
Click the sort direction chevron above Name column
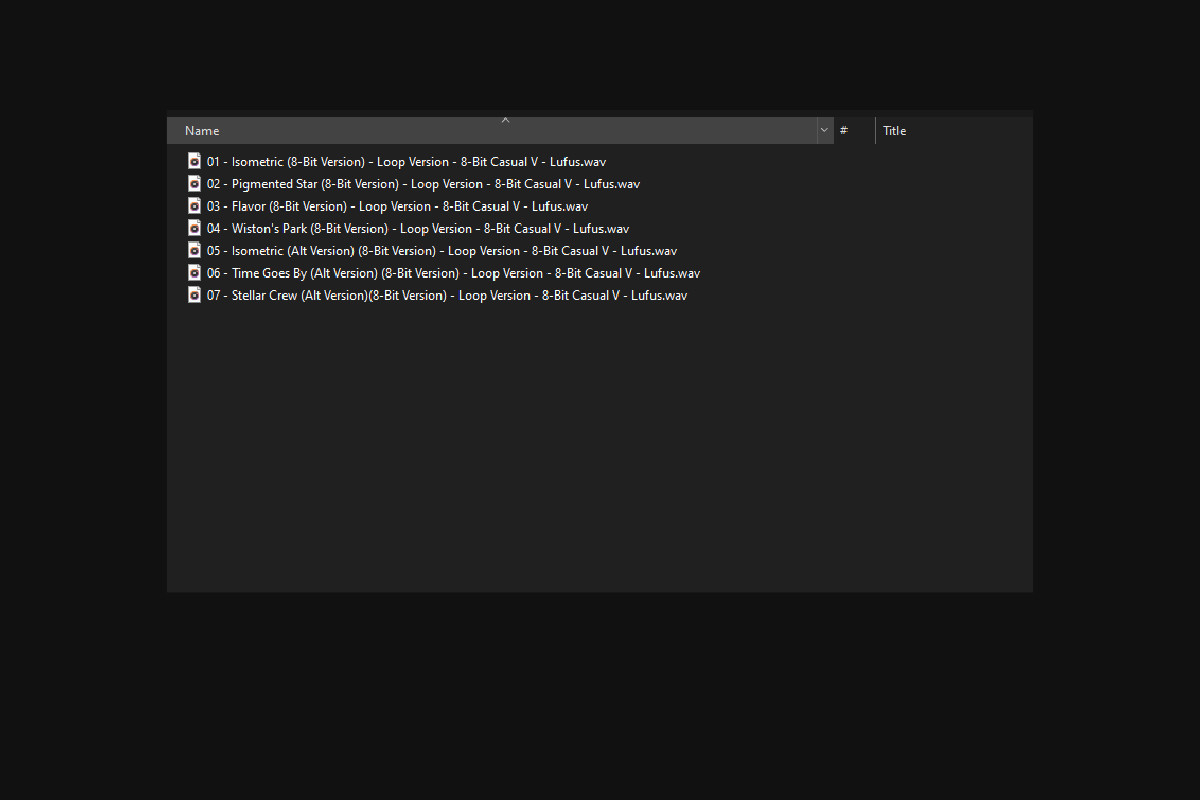pyautogui.click(x=505, y=120)
